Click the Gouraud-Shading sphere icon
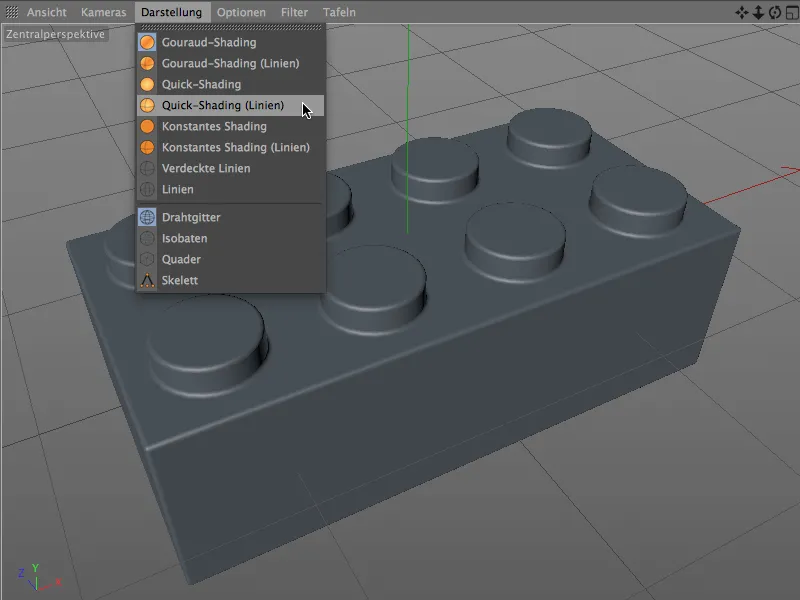The height and width of the screenshot is (600, 800). tap(147, 42)
